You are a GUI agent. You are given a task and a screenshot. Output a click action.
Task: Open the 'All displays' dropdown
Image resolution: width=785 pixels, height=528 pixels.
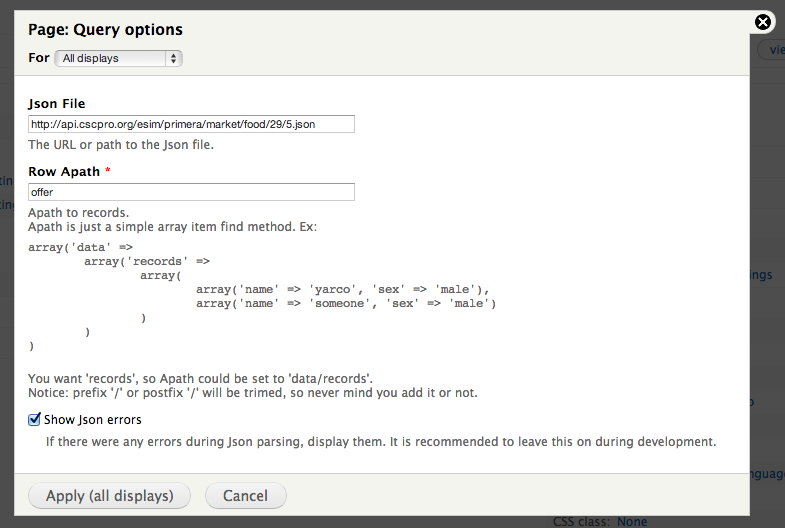tap(118, 59)
